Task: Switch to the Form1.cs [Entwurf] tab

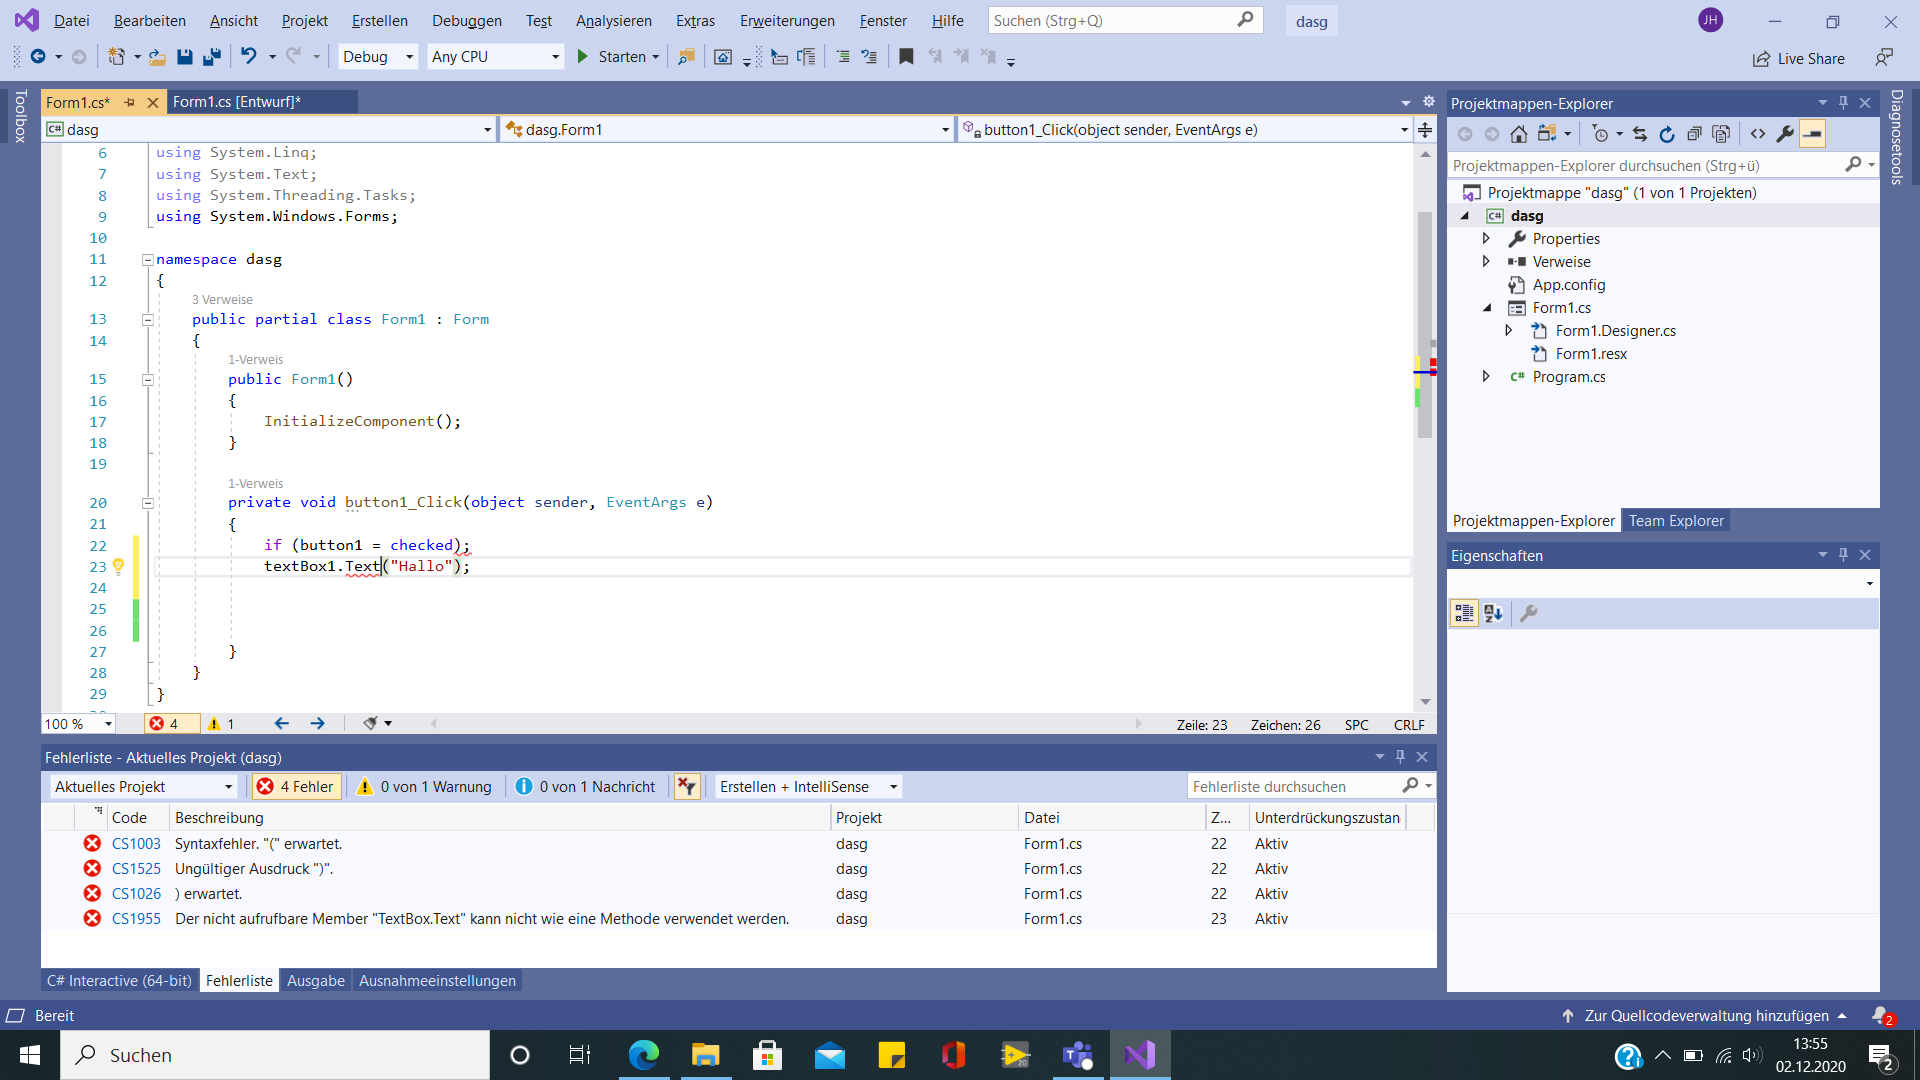Action: [237, 102]
